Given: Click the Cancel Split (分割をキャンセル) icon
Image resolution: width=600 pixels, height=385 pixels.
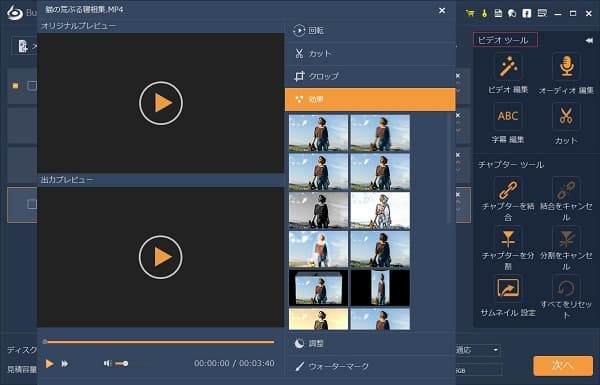Looking at the screenshot, I should click(x=566, y=238).
